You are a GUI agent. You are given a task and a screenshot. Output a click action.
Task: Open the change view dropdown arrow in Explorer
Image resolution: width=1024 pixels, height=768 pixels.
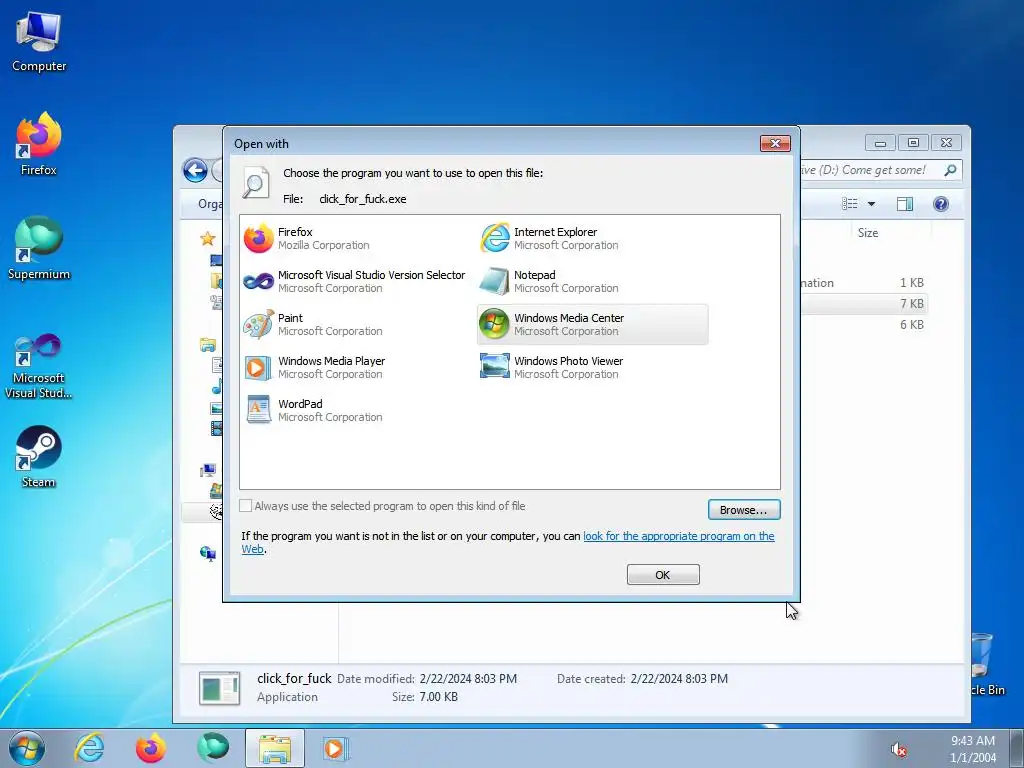click(x=871, y=204)
